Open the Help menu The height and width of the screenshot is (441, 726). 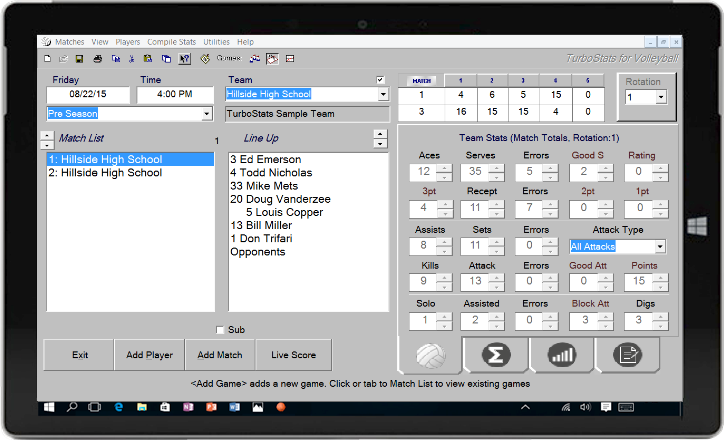coord(245,42)
